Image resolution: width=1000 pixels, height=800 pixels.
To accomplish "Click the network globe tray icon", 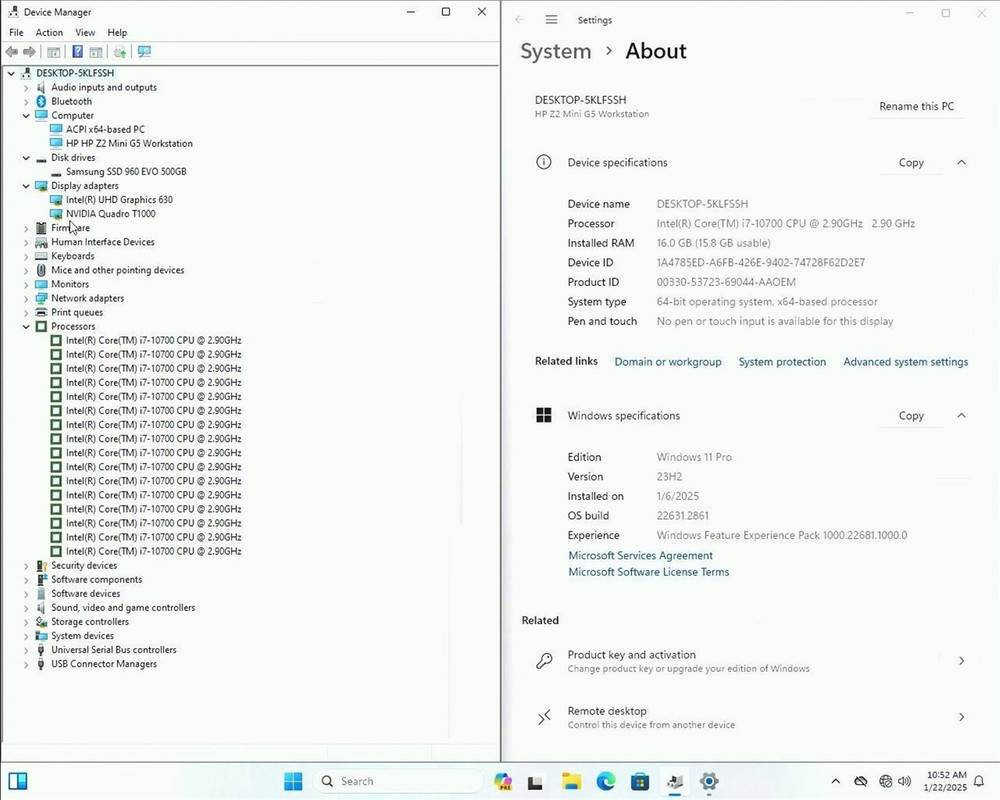I will (885, 781).
